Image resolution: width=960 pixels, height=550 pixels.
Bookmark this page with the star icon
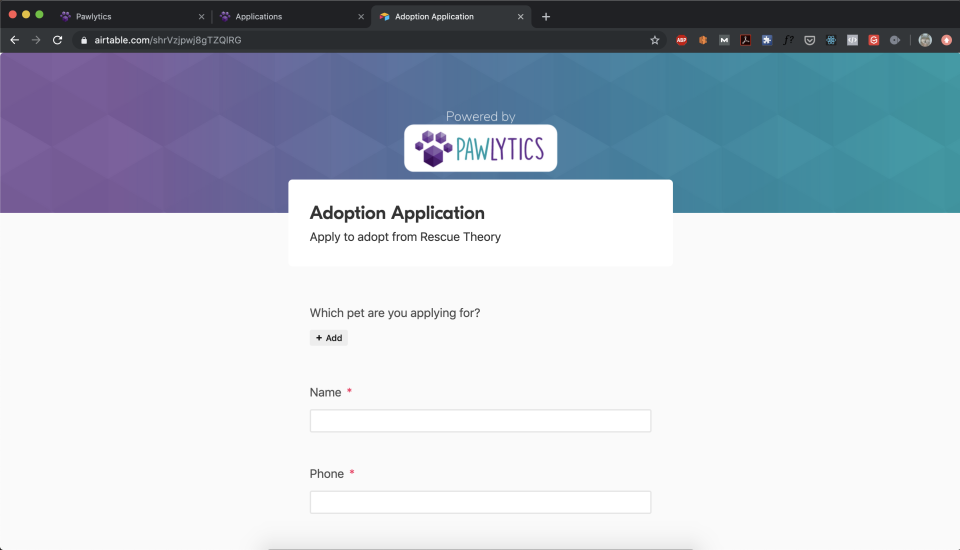tap(654, 40)
